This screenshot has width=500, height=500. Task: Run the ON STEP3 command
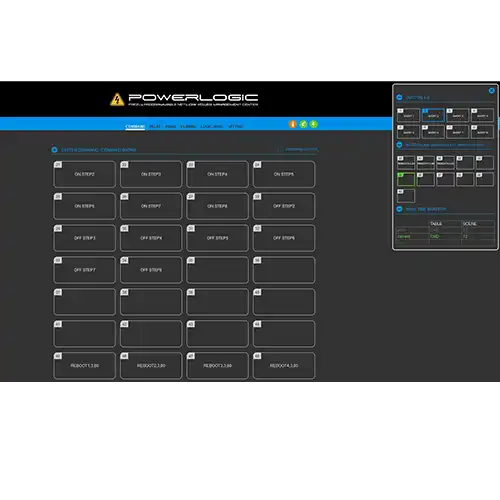[151, 174]
